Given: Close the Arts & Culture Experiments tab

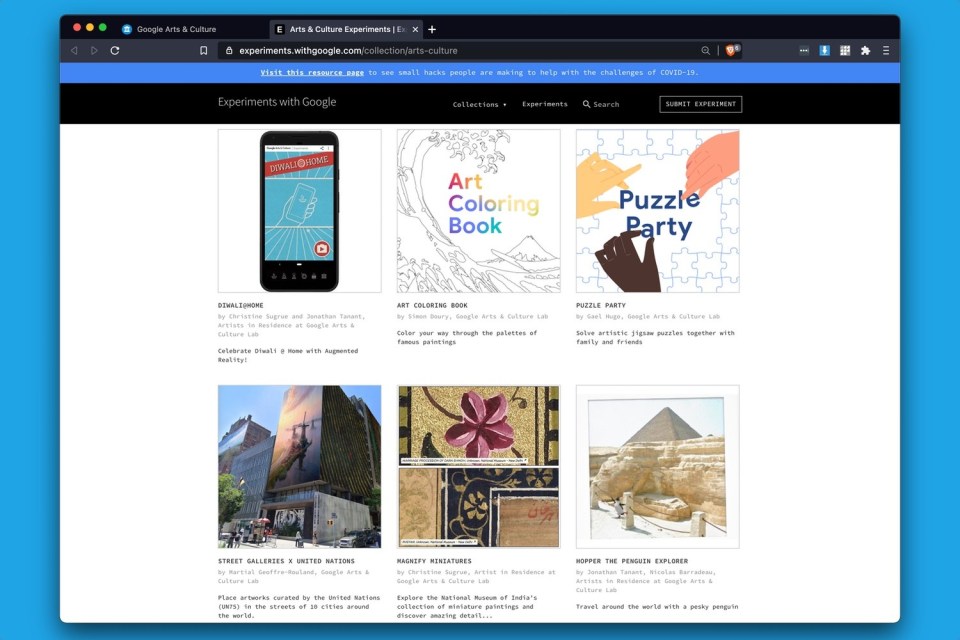Looking at the screenshot, I should click(x=415, y=29).
